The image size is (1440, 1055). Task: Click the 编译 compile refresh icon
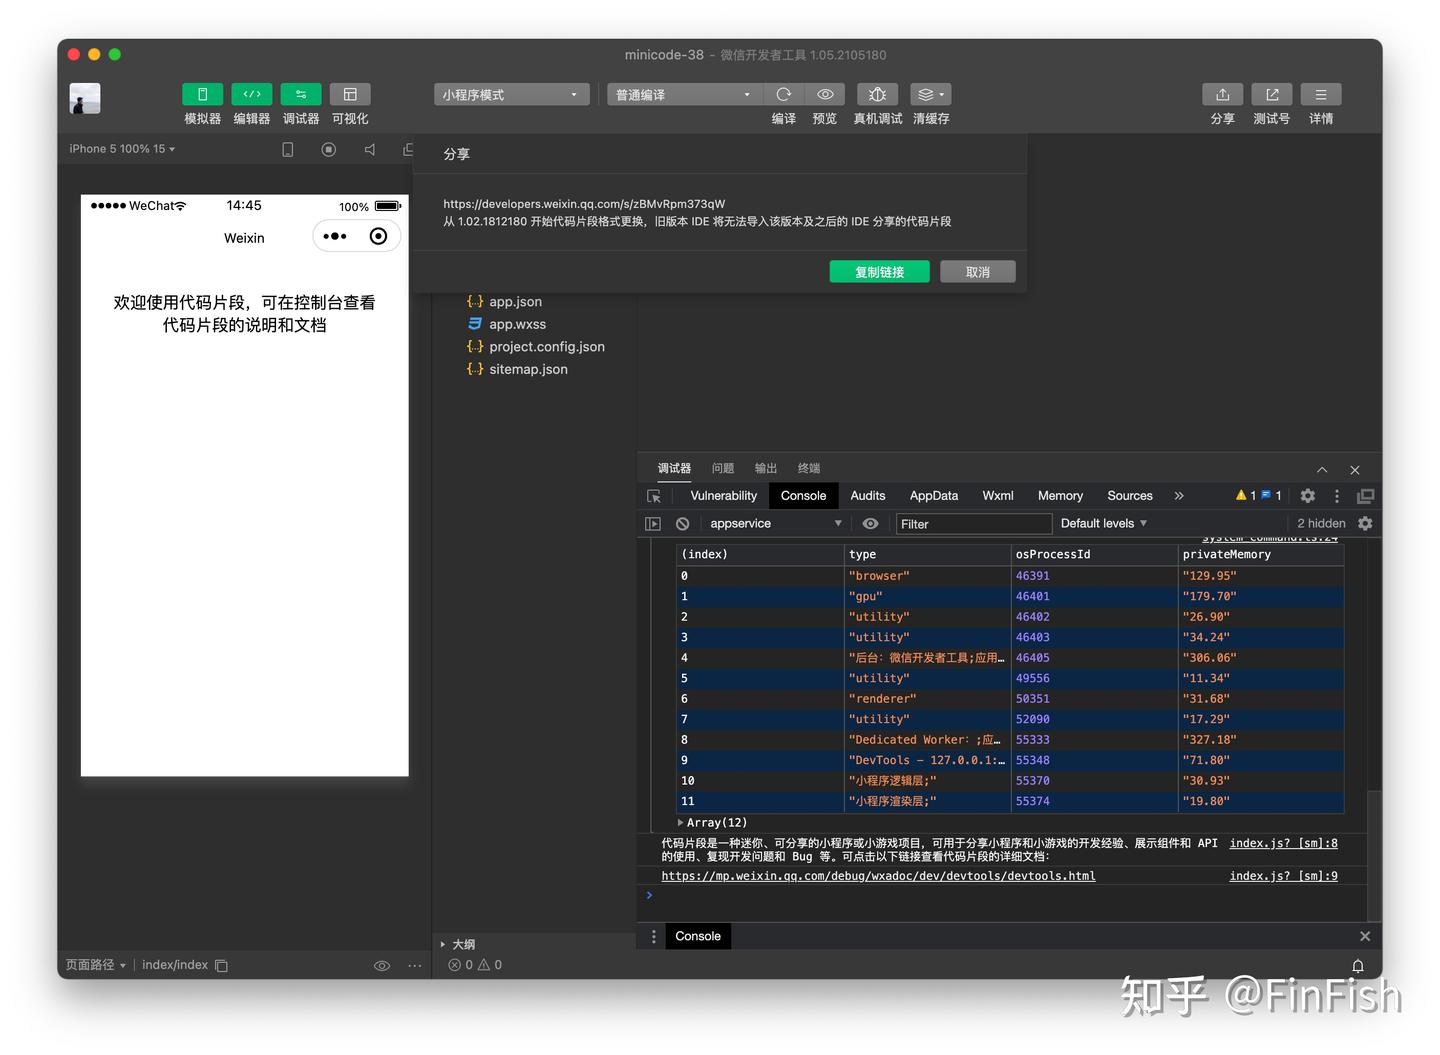click(x=784, y=94)
